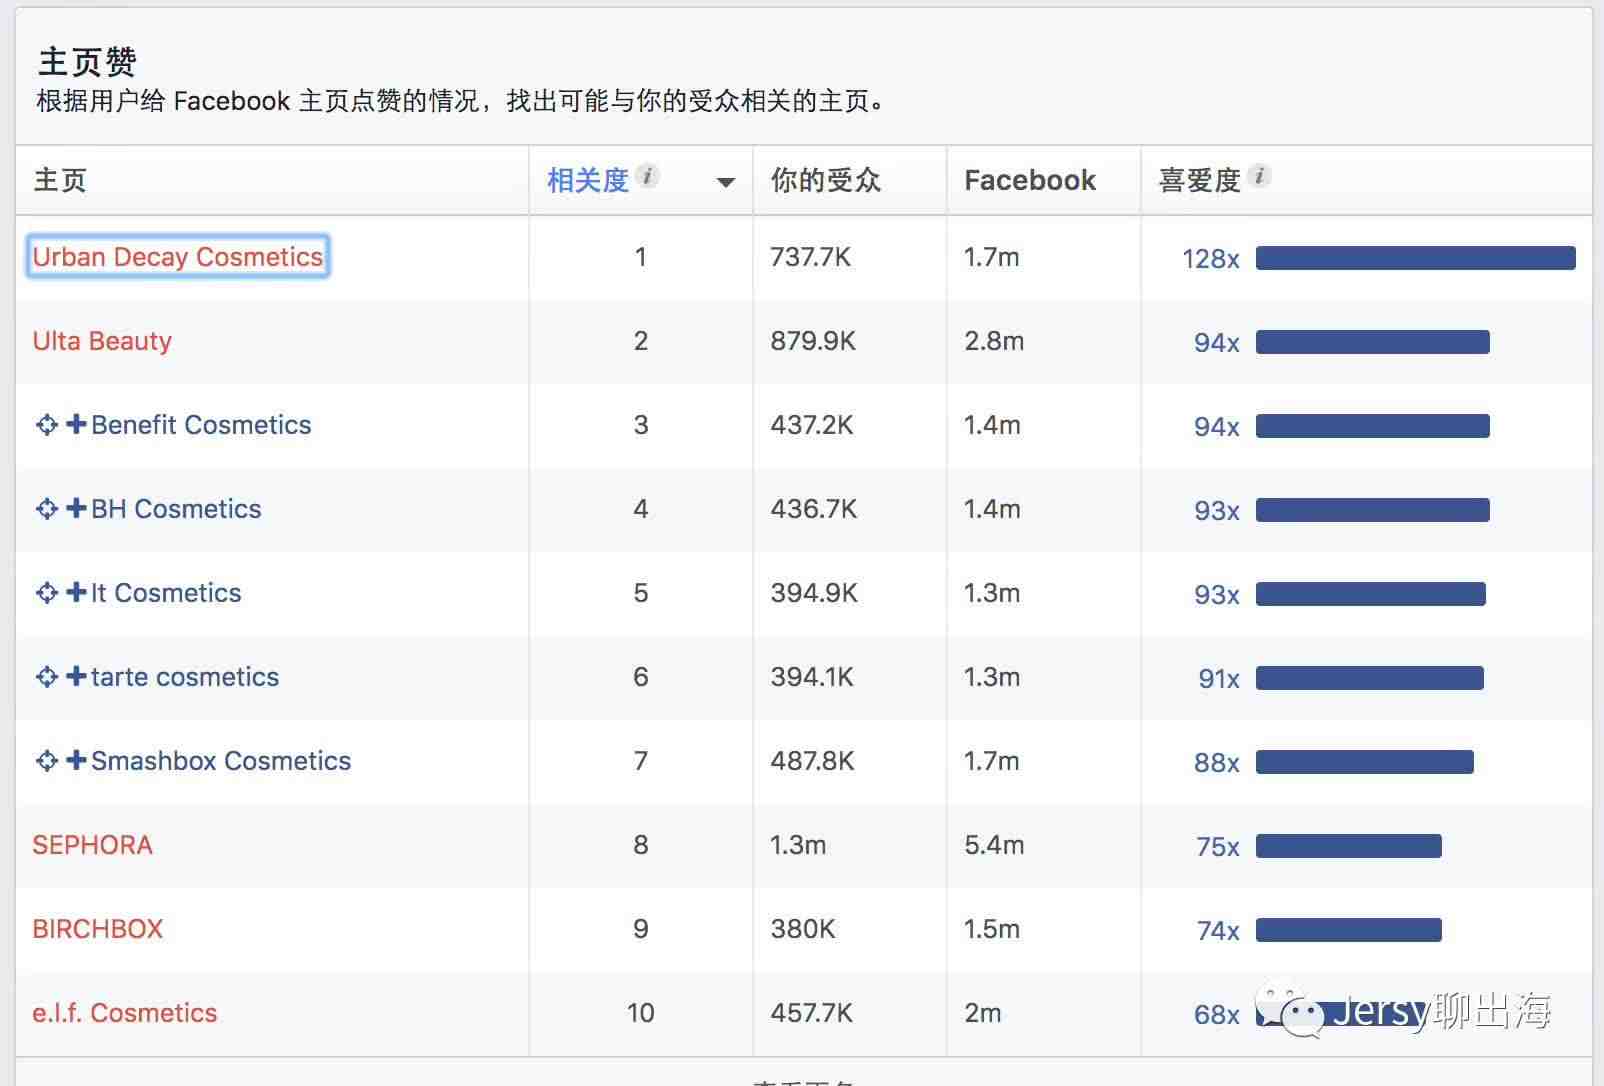Click the info icon next to 相关度
This screenshot has height=1086, width=1604.
coord(648,177)
